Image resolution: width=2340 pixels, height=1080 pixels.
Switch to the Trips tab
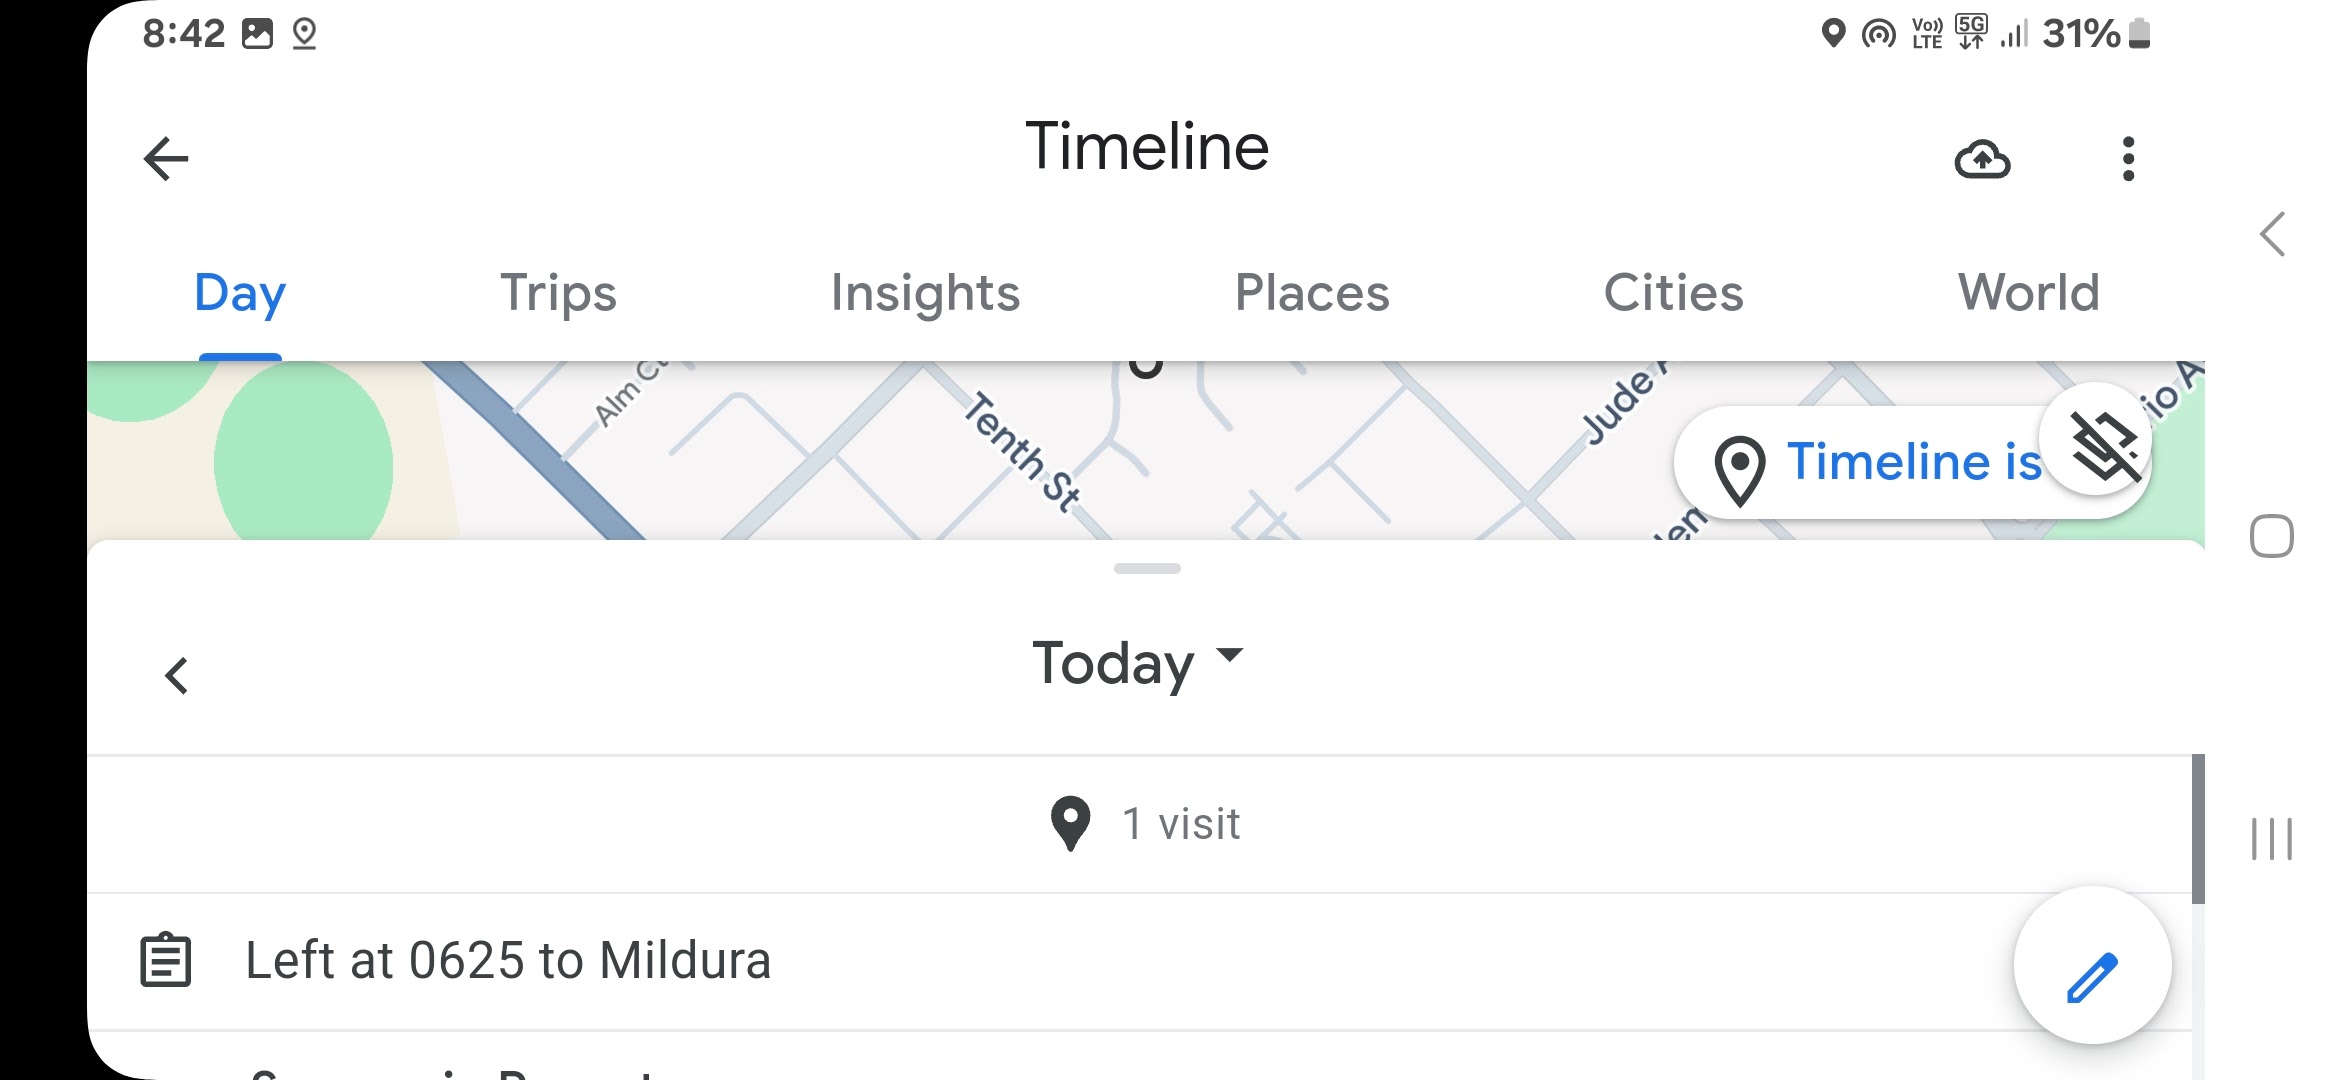[559, 293]
